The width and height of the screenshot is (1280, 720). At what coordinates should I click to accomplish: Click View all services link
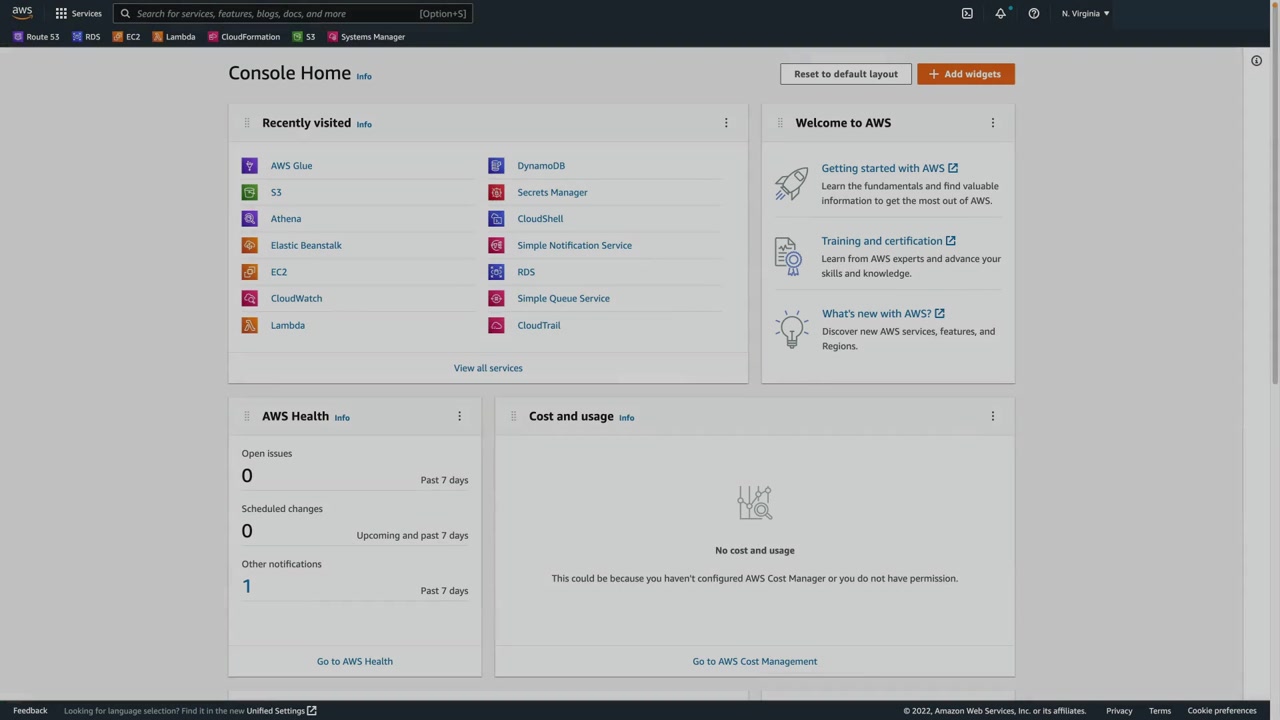pos(488,368)
